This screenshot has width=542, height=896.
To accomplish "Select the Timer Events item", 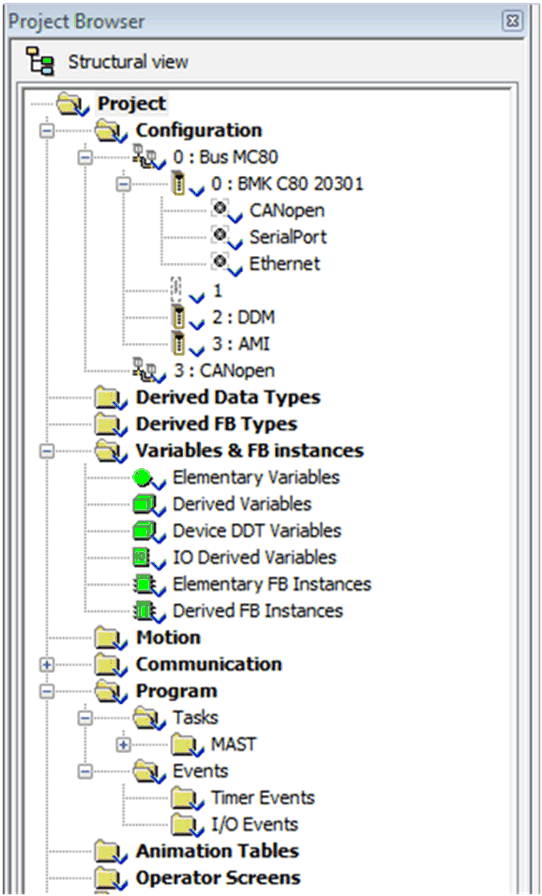I will (262, 797).
